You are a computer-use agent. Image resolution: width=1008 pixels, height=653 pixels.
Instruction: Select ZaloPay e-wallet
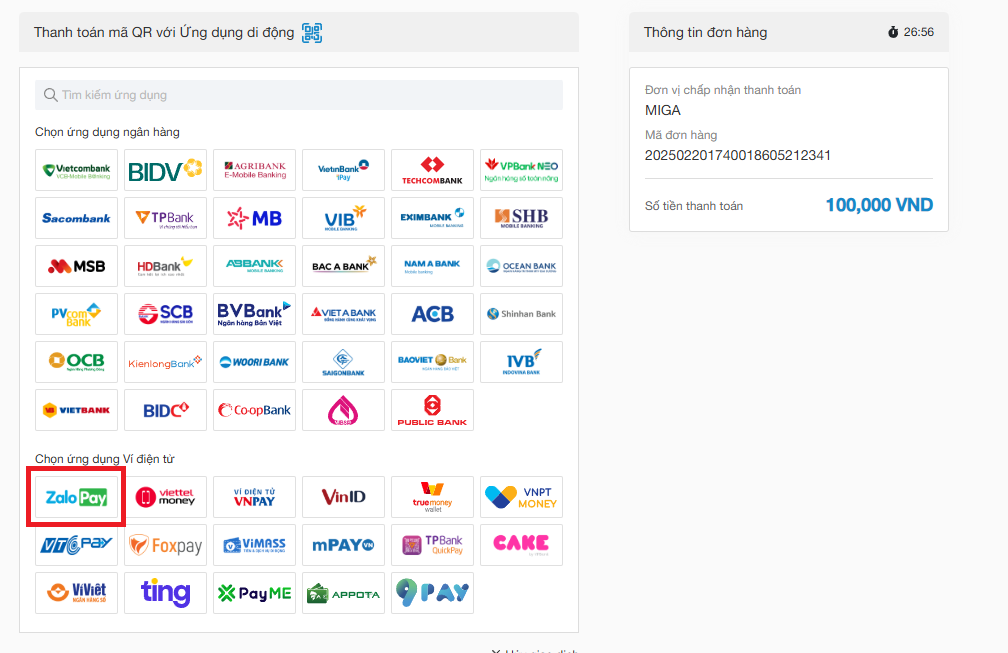(77, 497)
